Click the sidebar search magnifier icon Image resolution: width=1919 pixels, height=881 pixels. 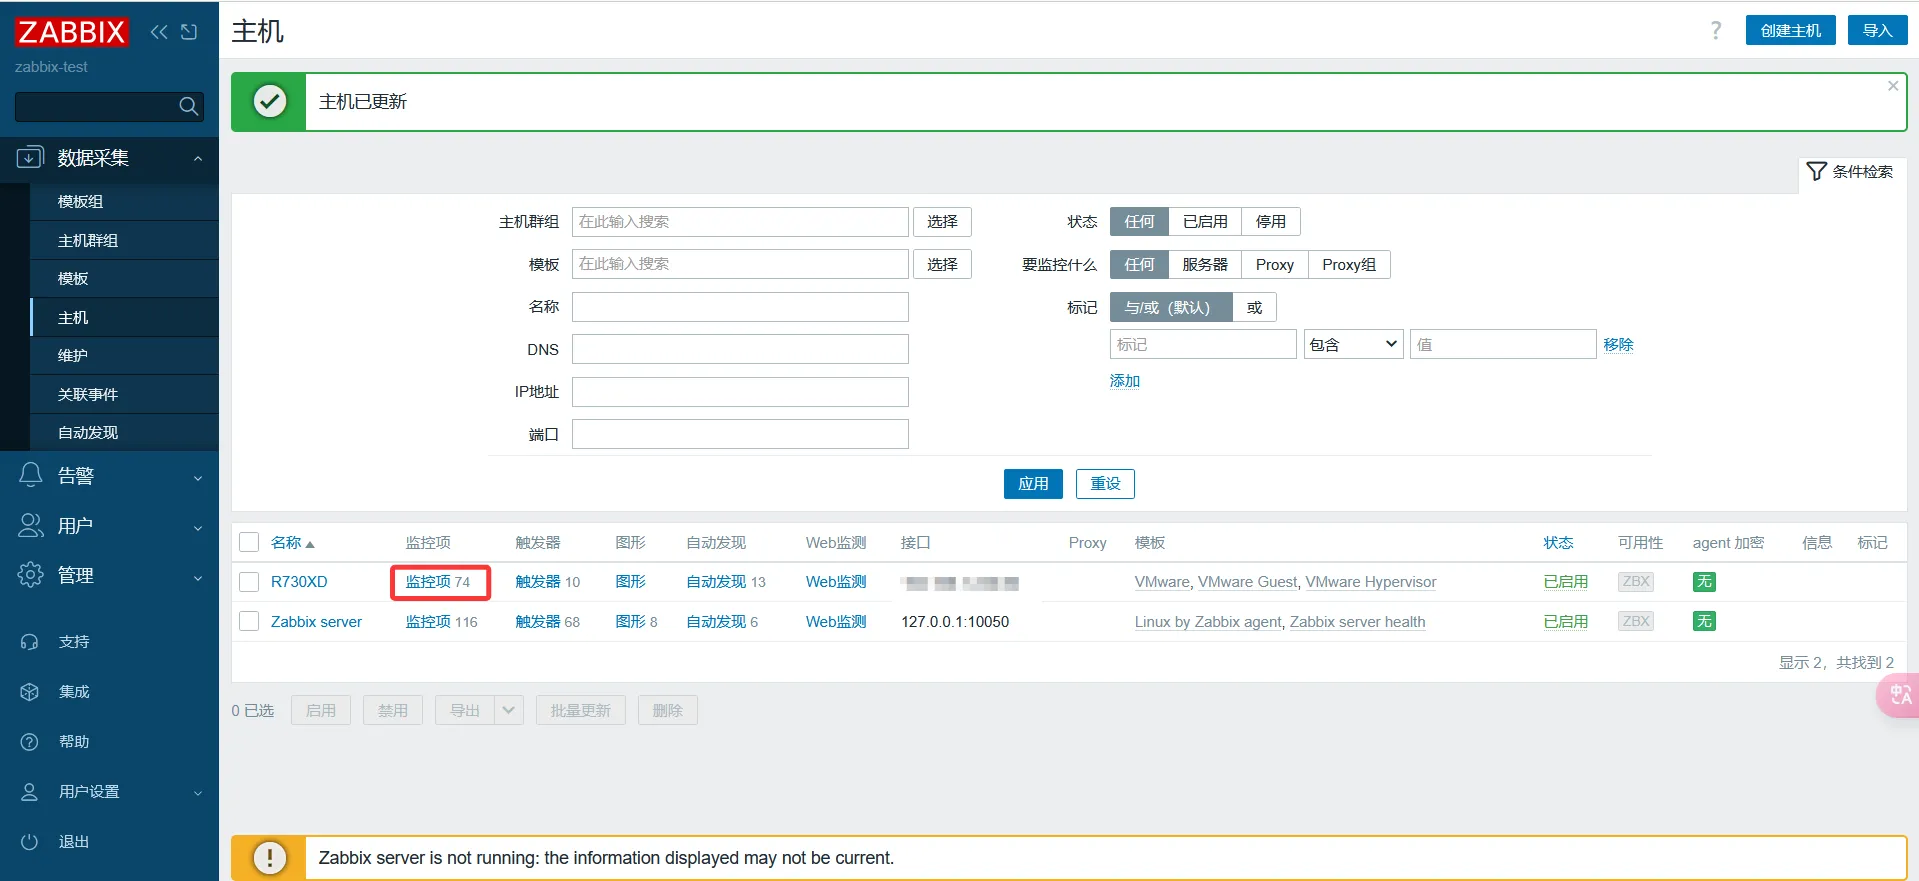pyautogui.click(x=188, y=106)
